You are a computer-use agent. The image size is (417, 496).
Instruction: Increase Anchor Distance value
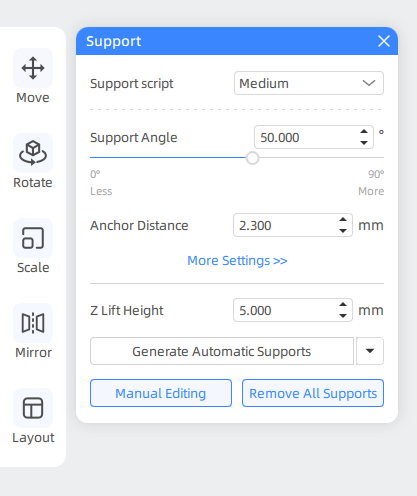(x=343, y=220)
